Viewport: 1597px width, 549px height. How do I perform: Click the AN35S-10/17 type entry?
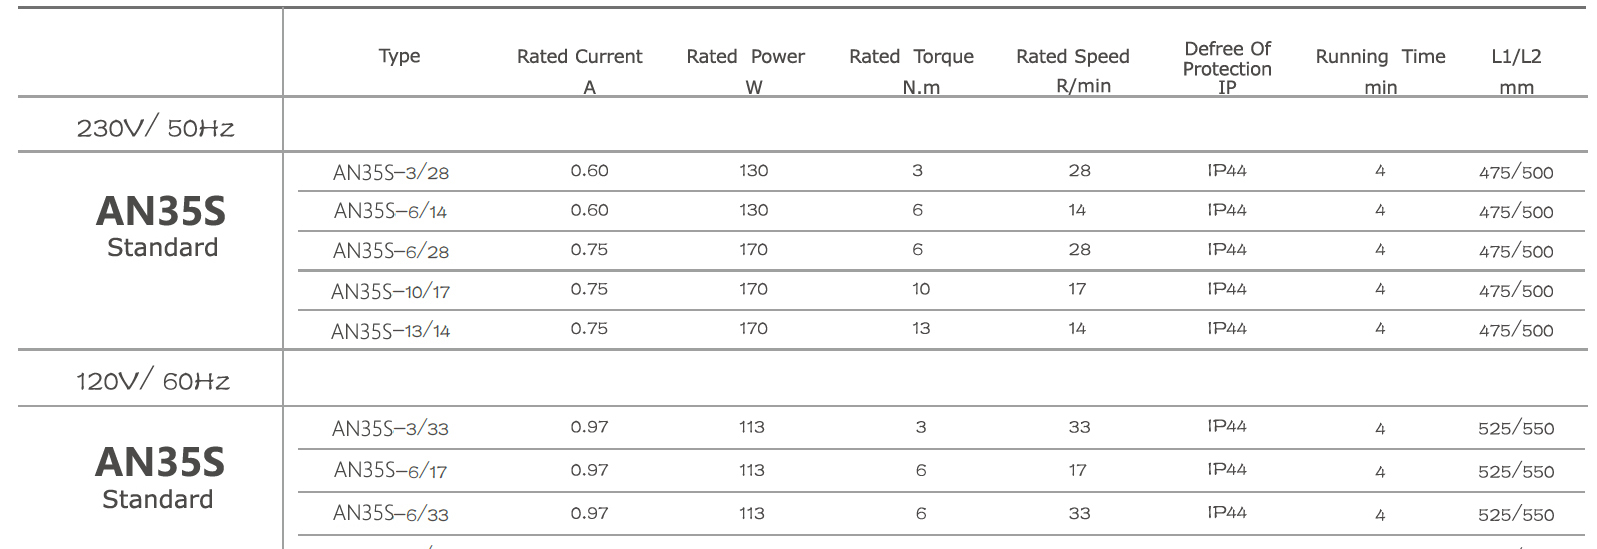[391, 291]
